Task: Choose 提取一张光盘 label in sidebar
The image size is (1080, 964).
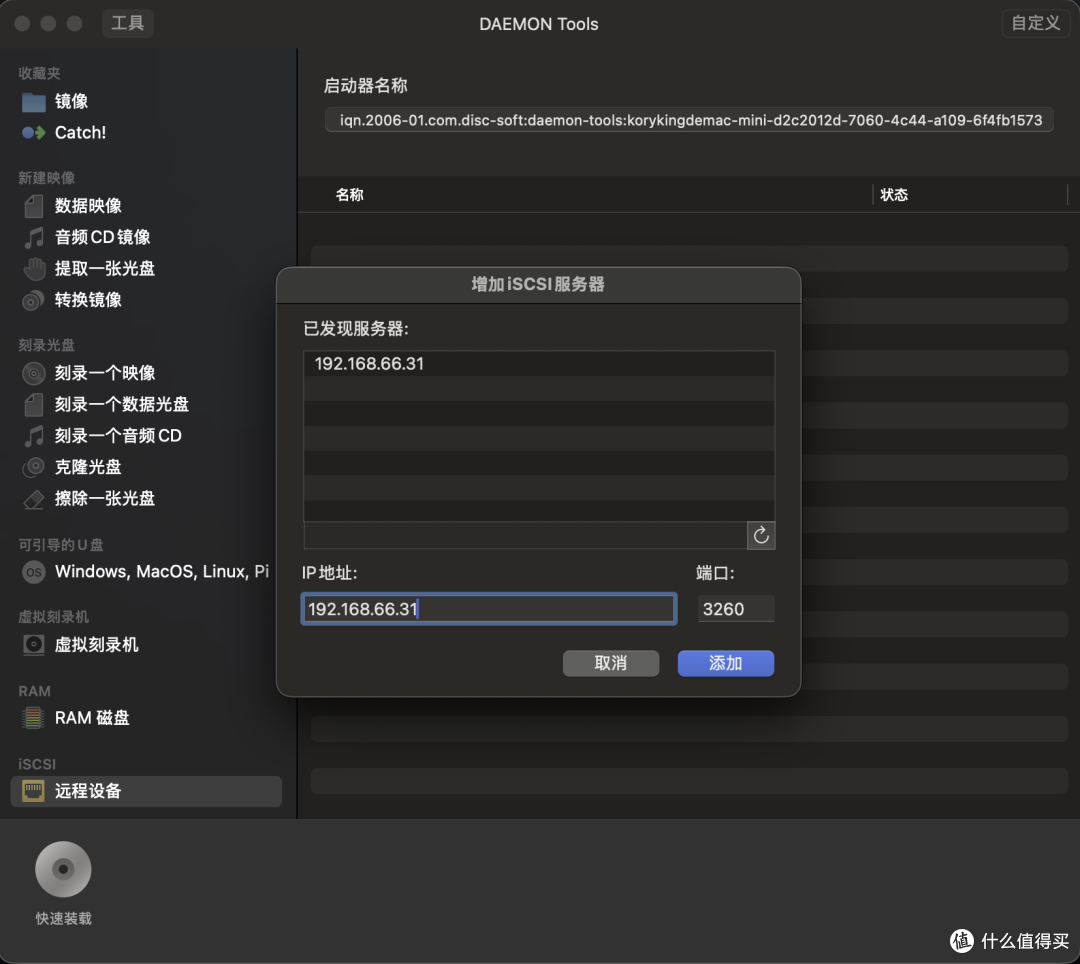Action: tap(105, 269)
